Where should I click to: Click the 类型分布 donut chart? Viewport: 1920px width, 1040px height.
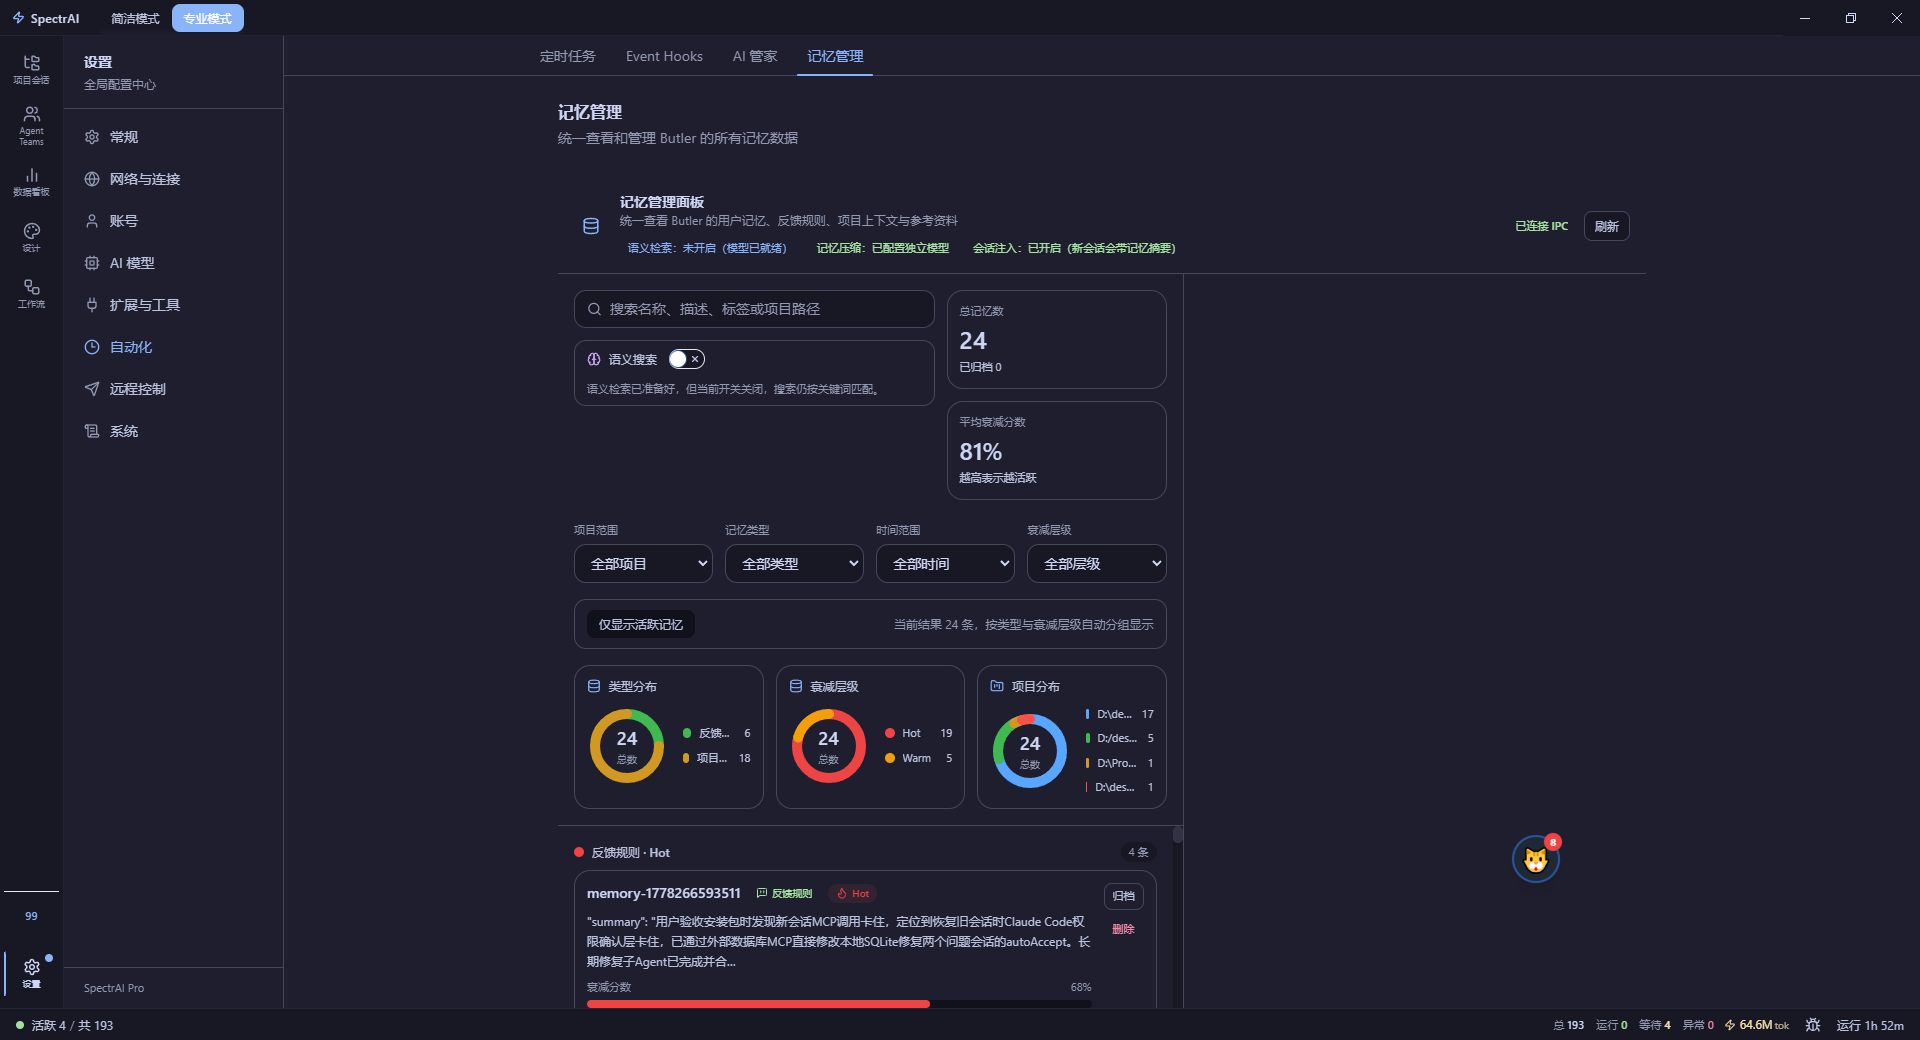(x=627, y=746)
